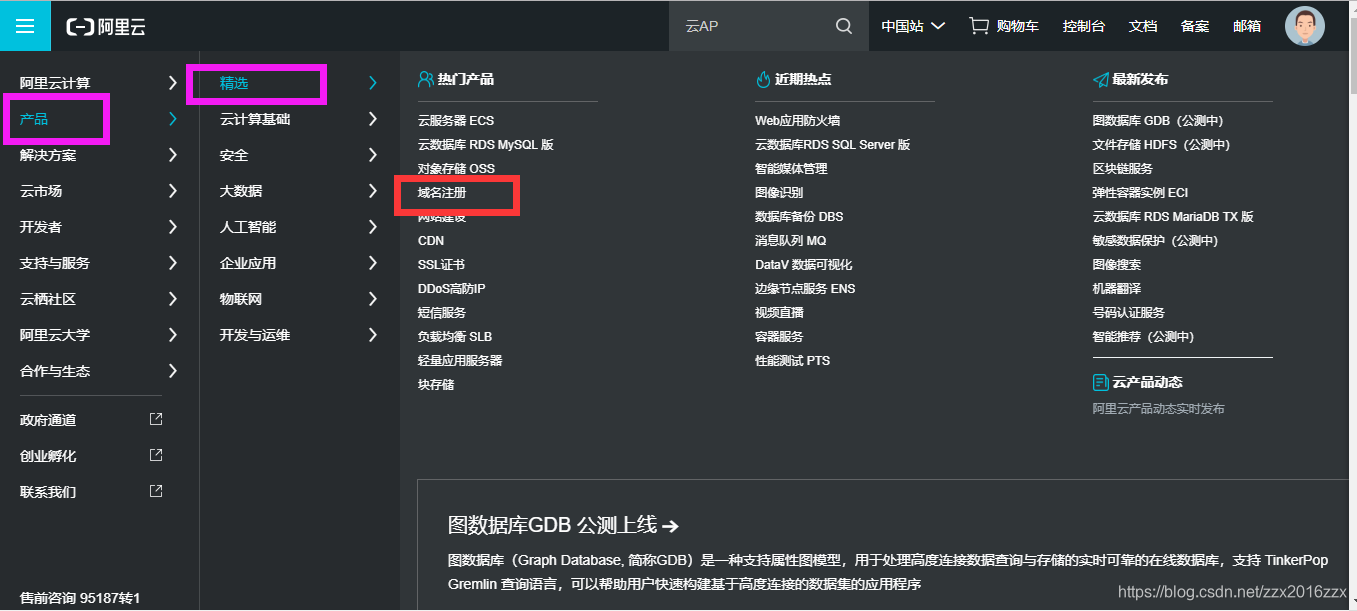The width and height of the screenshot is (1357, 611).
Task: Open 轻量应用服务器 link
Action: pos(460,361)
